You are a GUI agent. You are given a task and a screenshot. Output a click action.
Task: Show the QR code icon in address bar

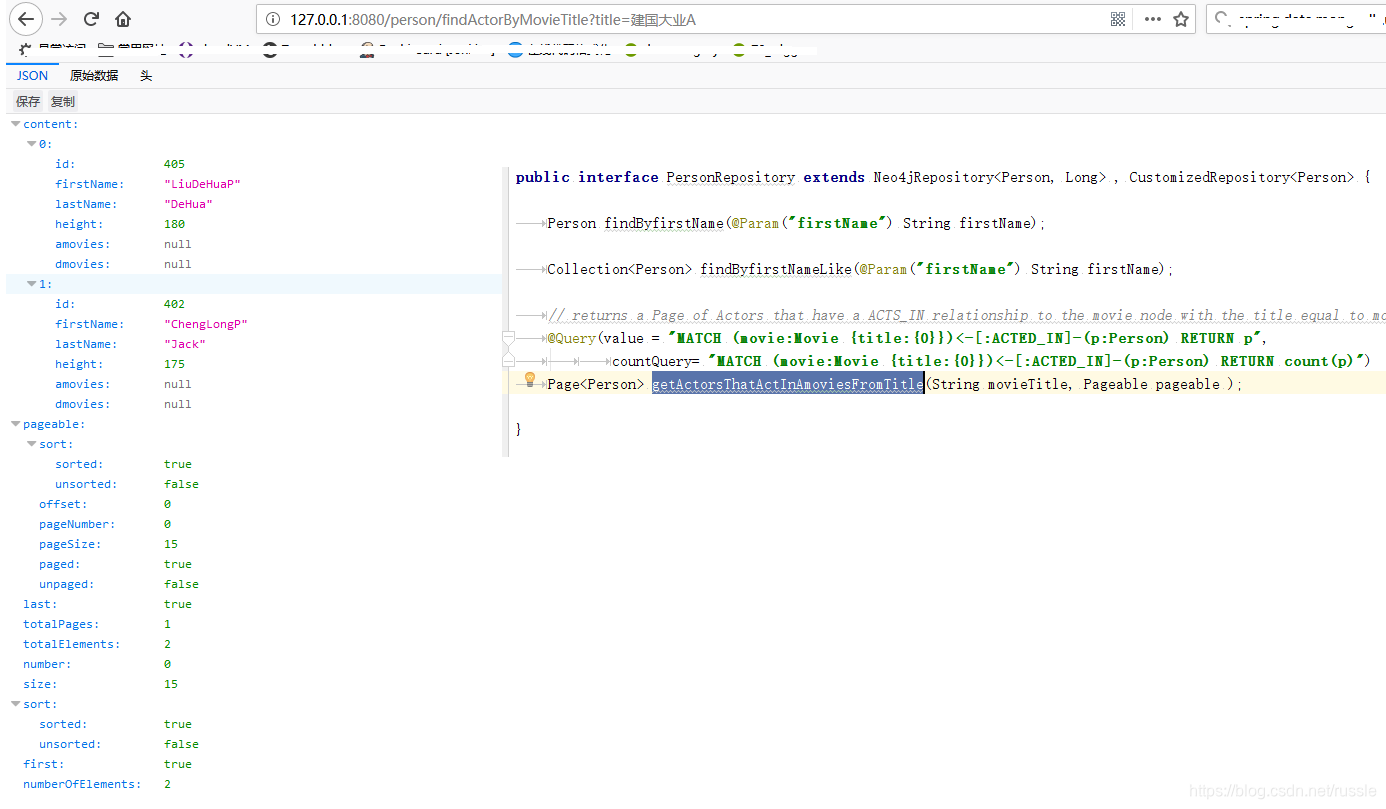1118,19
